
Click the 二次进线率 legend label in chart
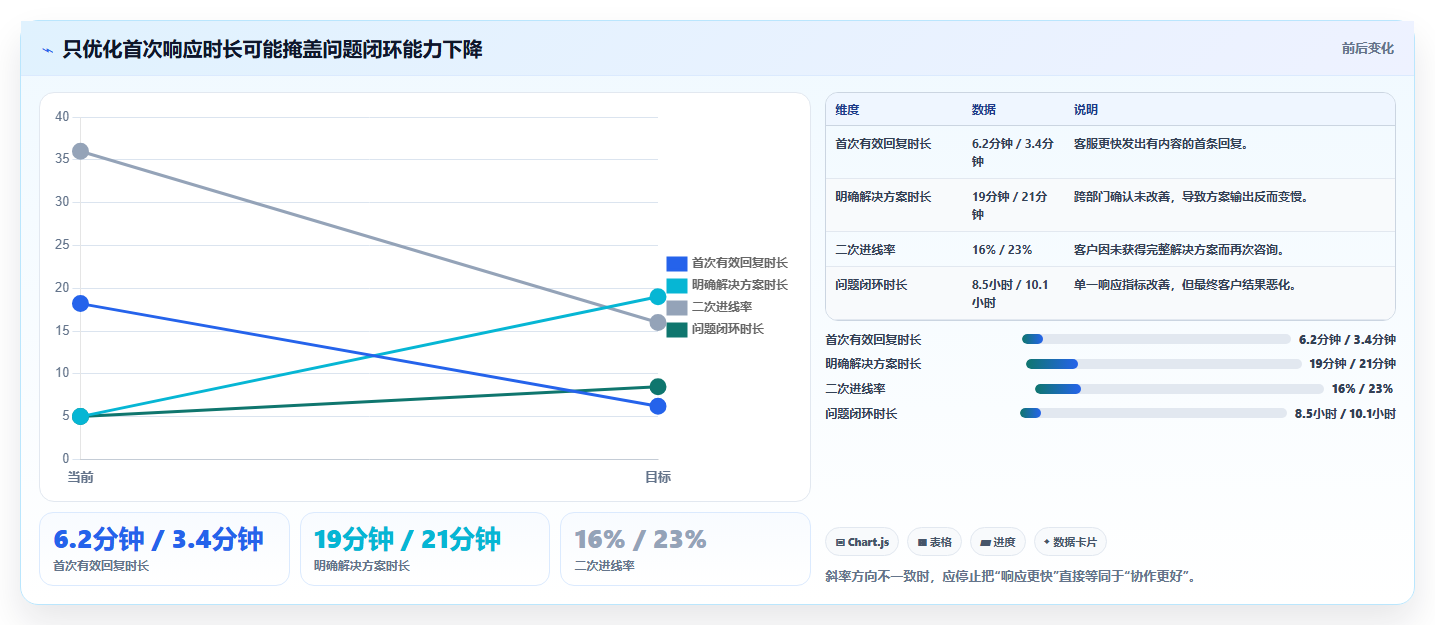click(721, 307)
